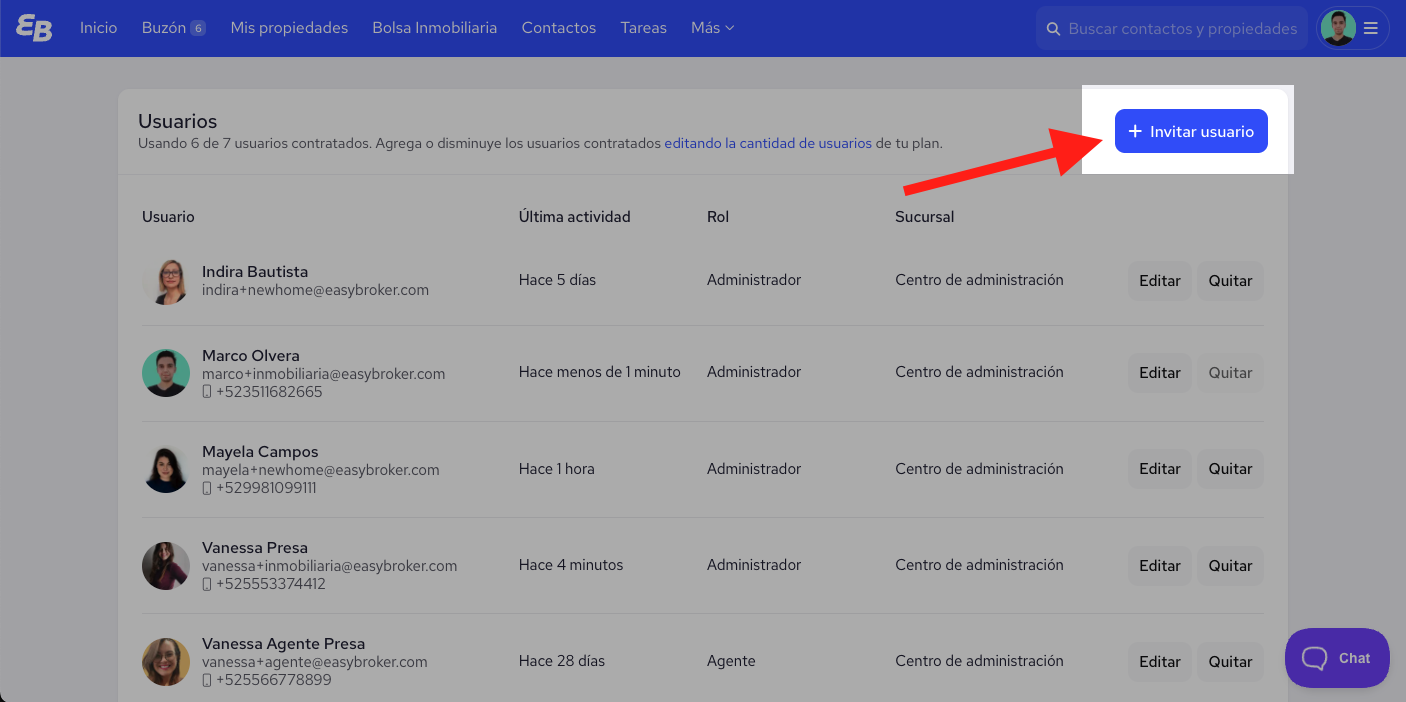1406x702 pixels.
Task: Click Marco Olvera's avatar photo
Action: pyautogui.click(x=166, y=373)
